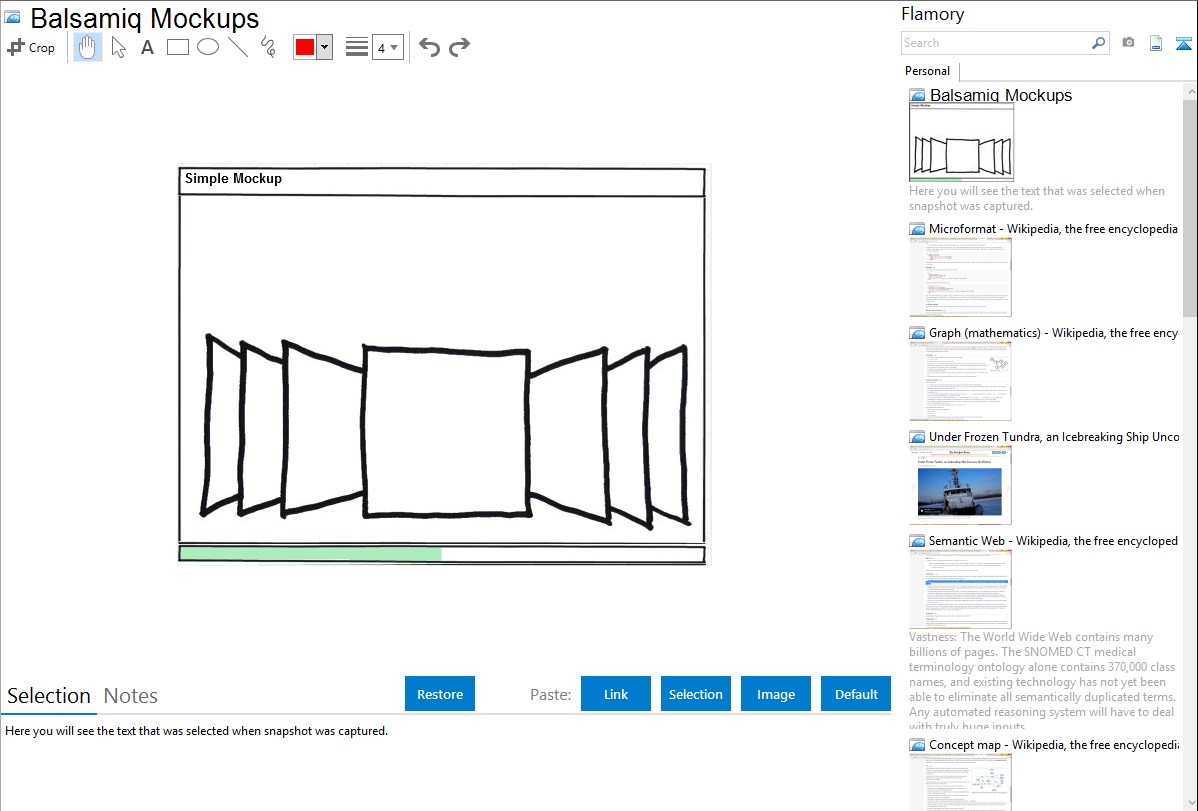Click the Graph (mathematics) - Wikipedia title
Image resolution: width=1198 pixels, height=811 pixels.
pos(1053,333)
